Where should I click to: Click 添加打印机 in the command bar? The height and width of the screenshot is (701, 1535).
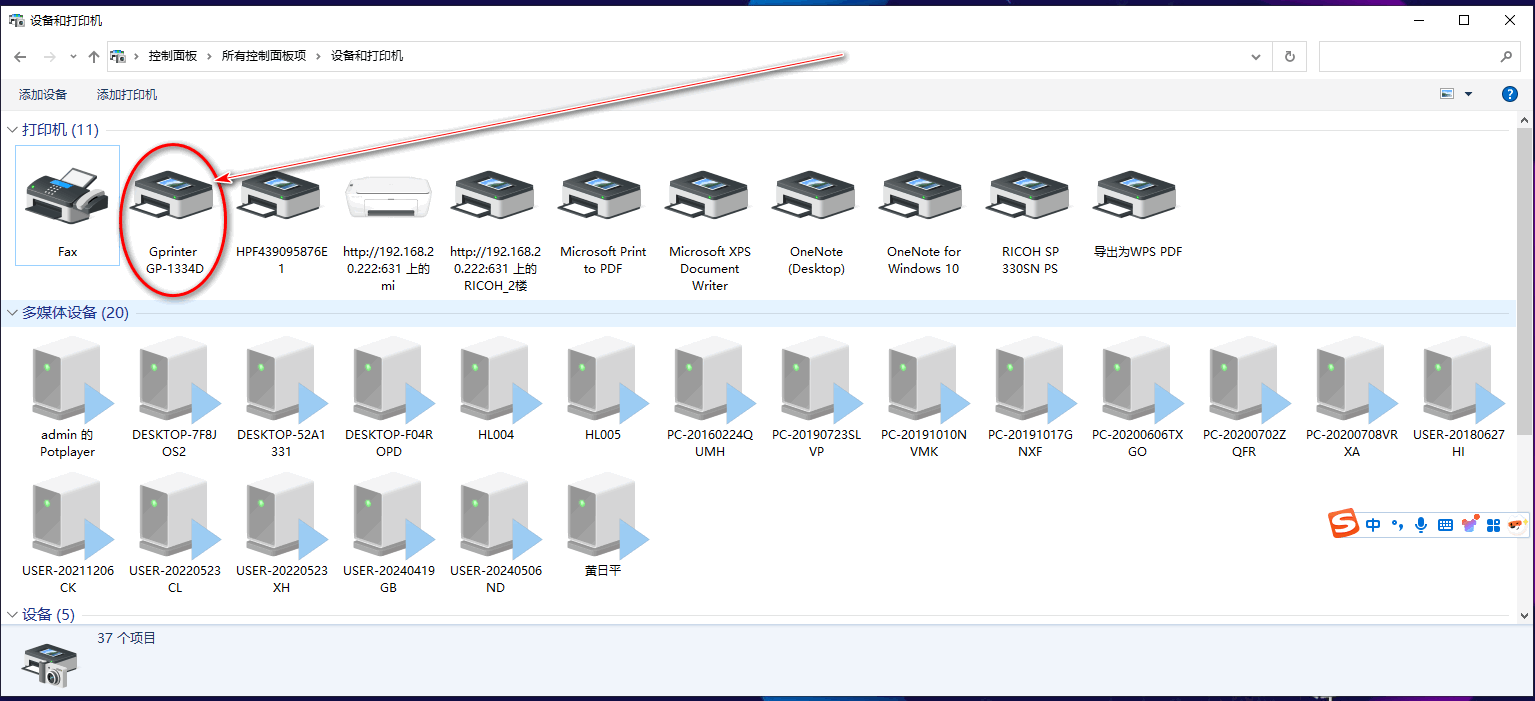tap(127, 95)
